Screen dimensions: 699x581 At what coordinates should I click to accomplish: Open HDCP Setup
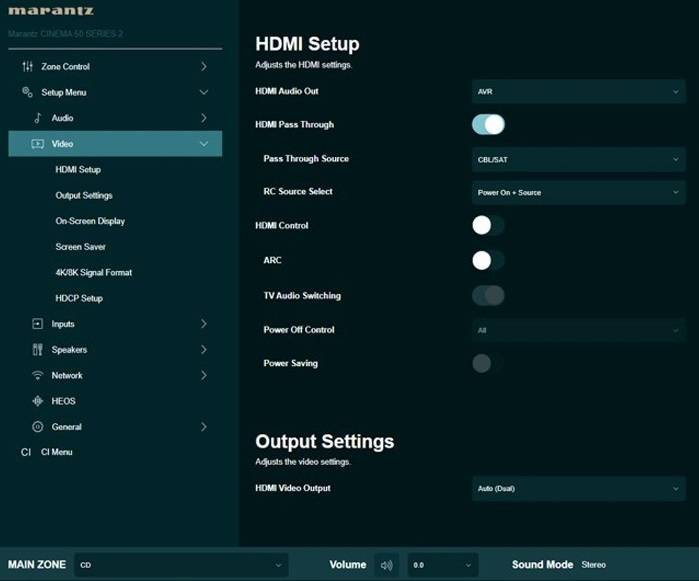tap(79, 298)
